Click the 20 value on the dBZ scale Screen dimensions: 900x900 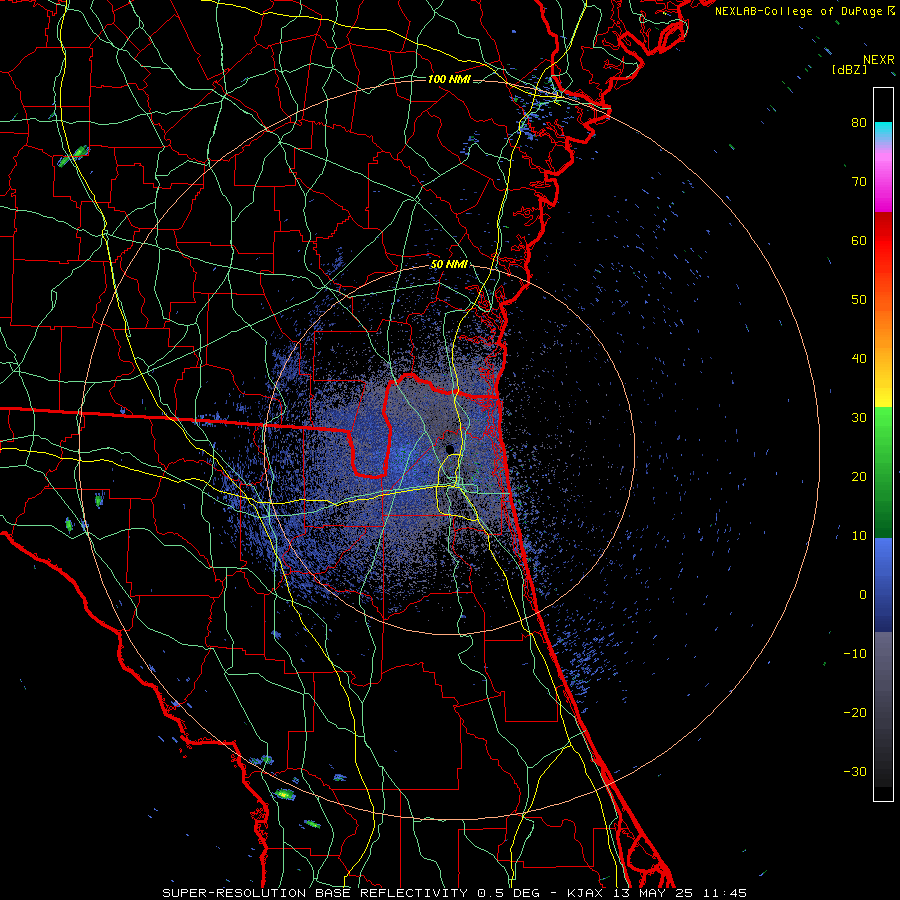coord(859,477)
